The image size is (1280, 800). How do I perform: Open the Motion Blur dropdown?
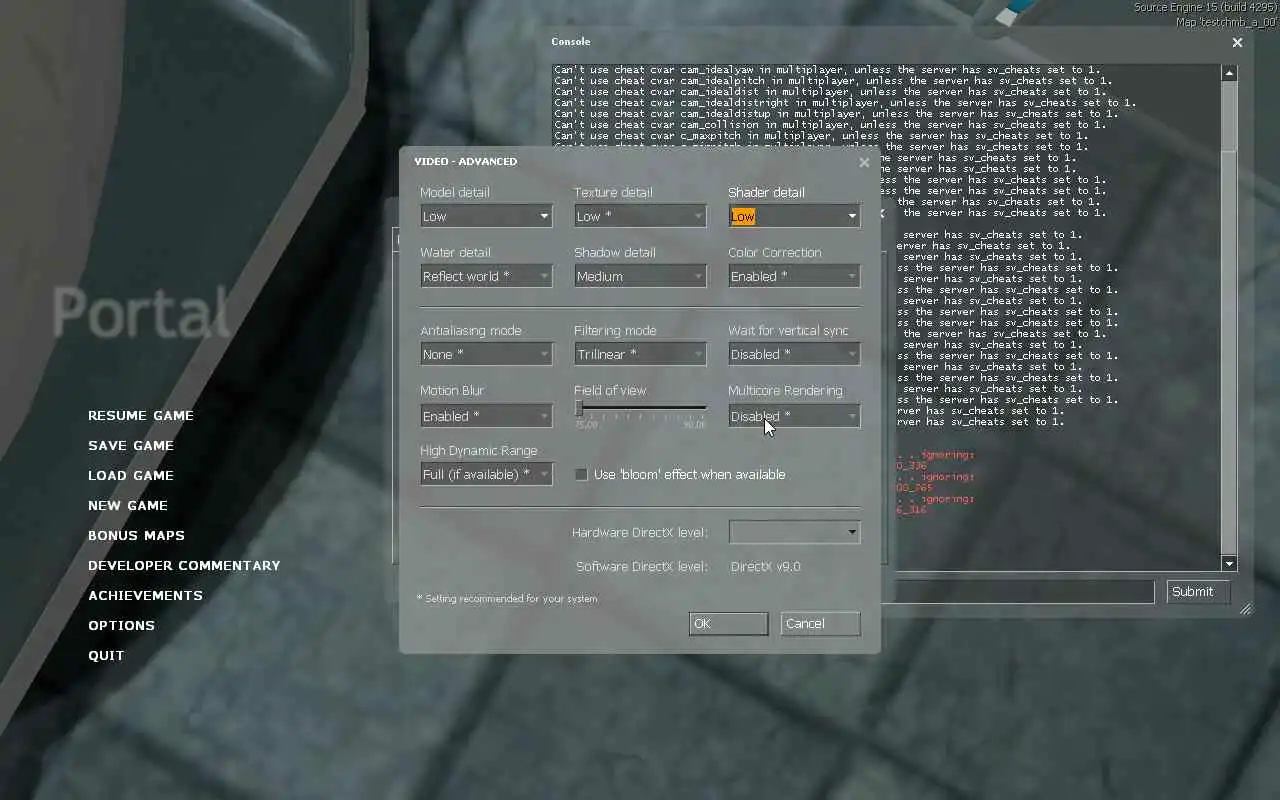(486, 416)
